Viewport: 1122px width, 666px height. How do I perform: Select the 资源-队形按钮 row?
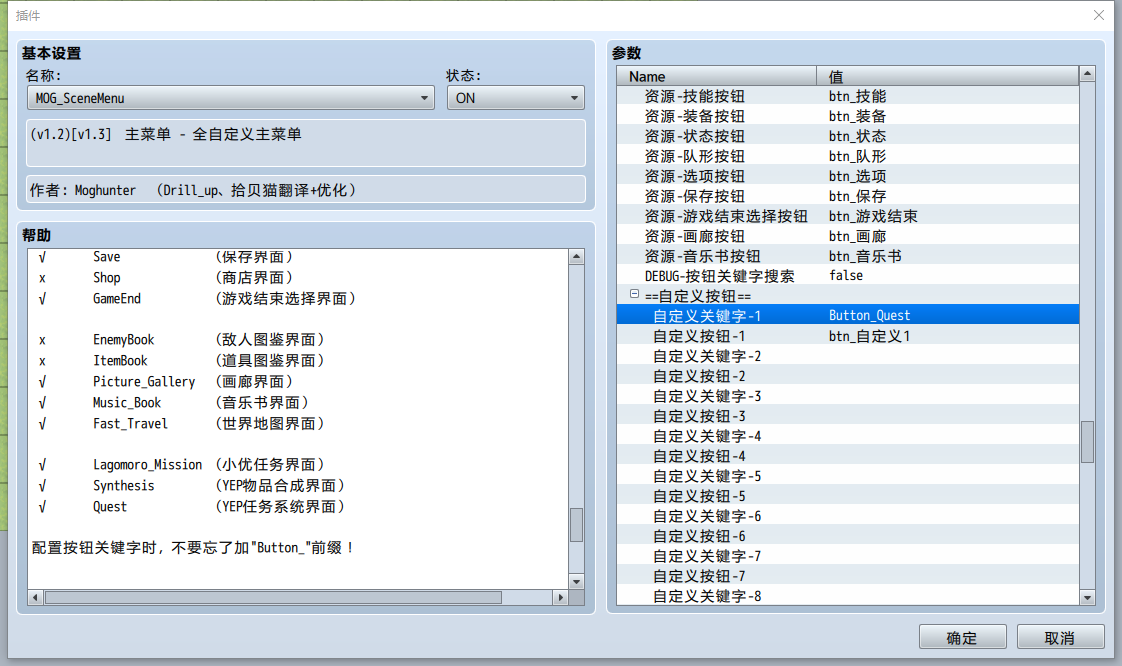point(848,156)
